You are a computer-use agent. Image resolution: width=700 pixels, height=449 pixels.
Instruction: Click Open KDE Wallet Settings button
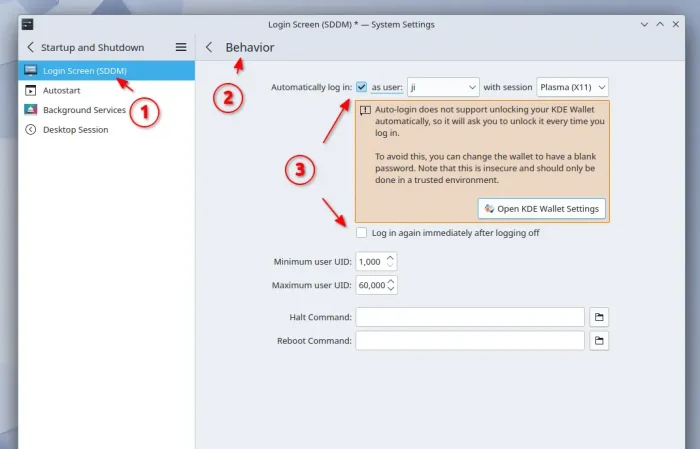(541, 209)
